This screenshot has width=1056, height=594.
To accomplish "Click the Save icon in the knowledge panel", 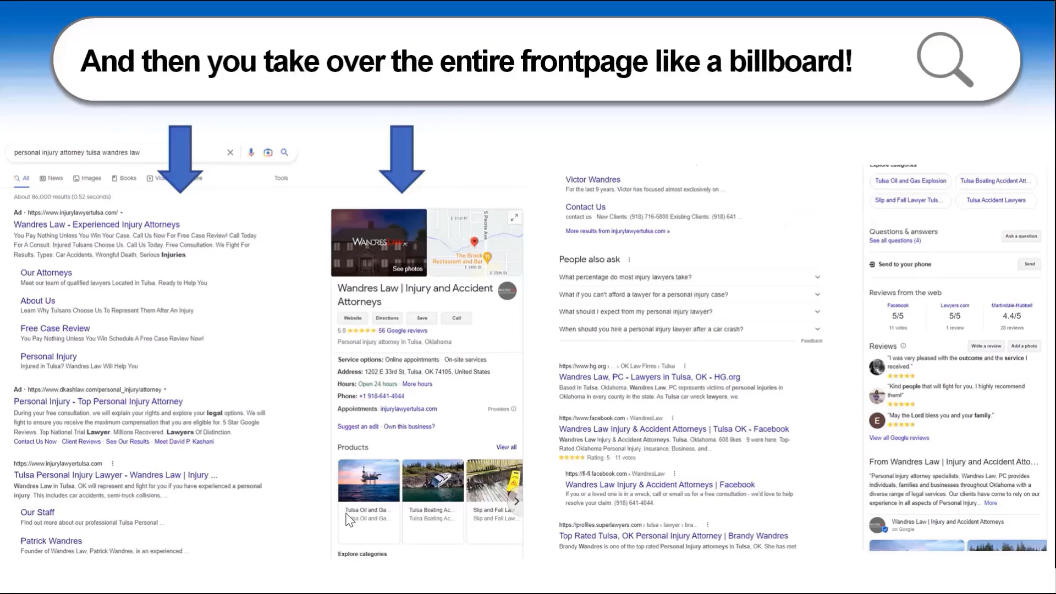I will (x=421, y=318).
